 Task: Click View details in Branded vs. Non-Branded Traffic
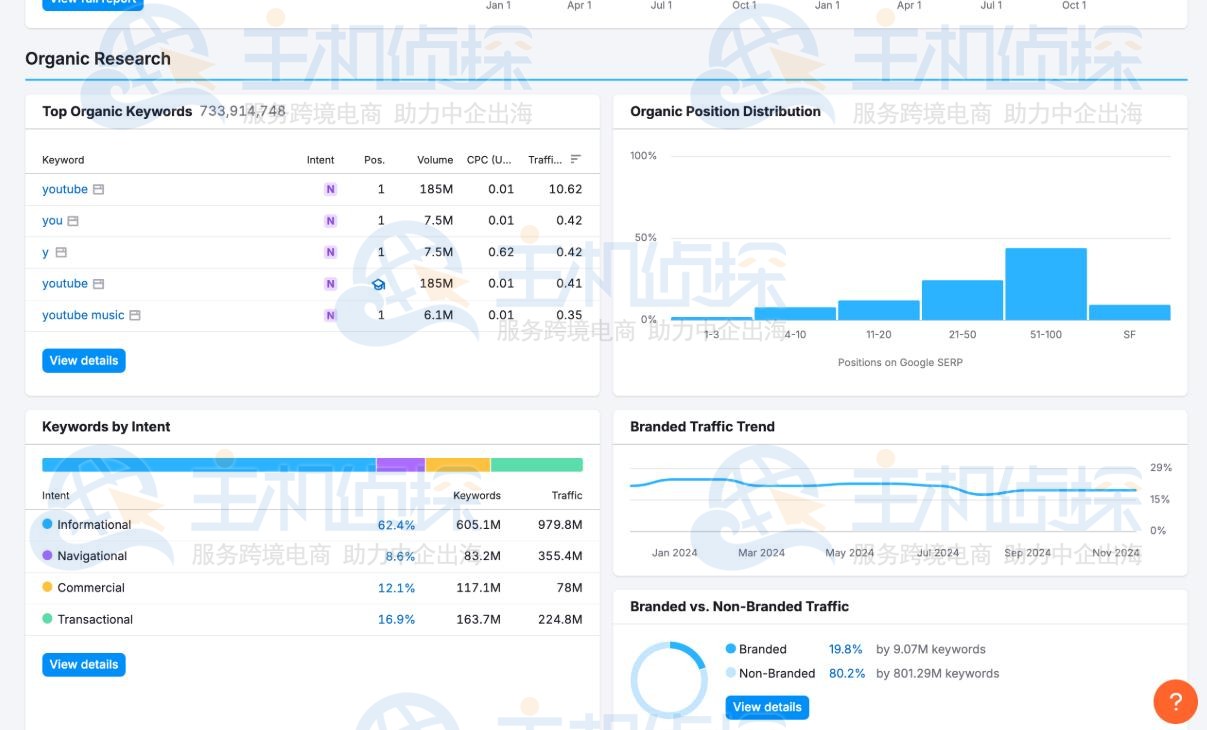766,706
